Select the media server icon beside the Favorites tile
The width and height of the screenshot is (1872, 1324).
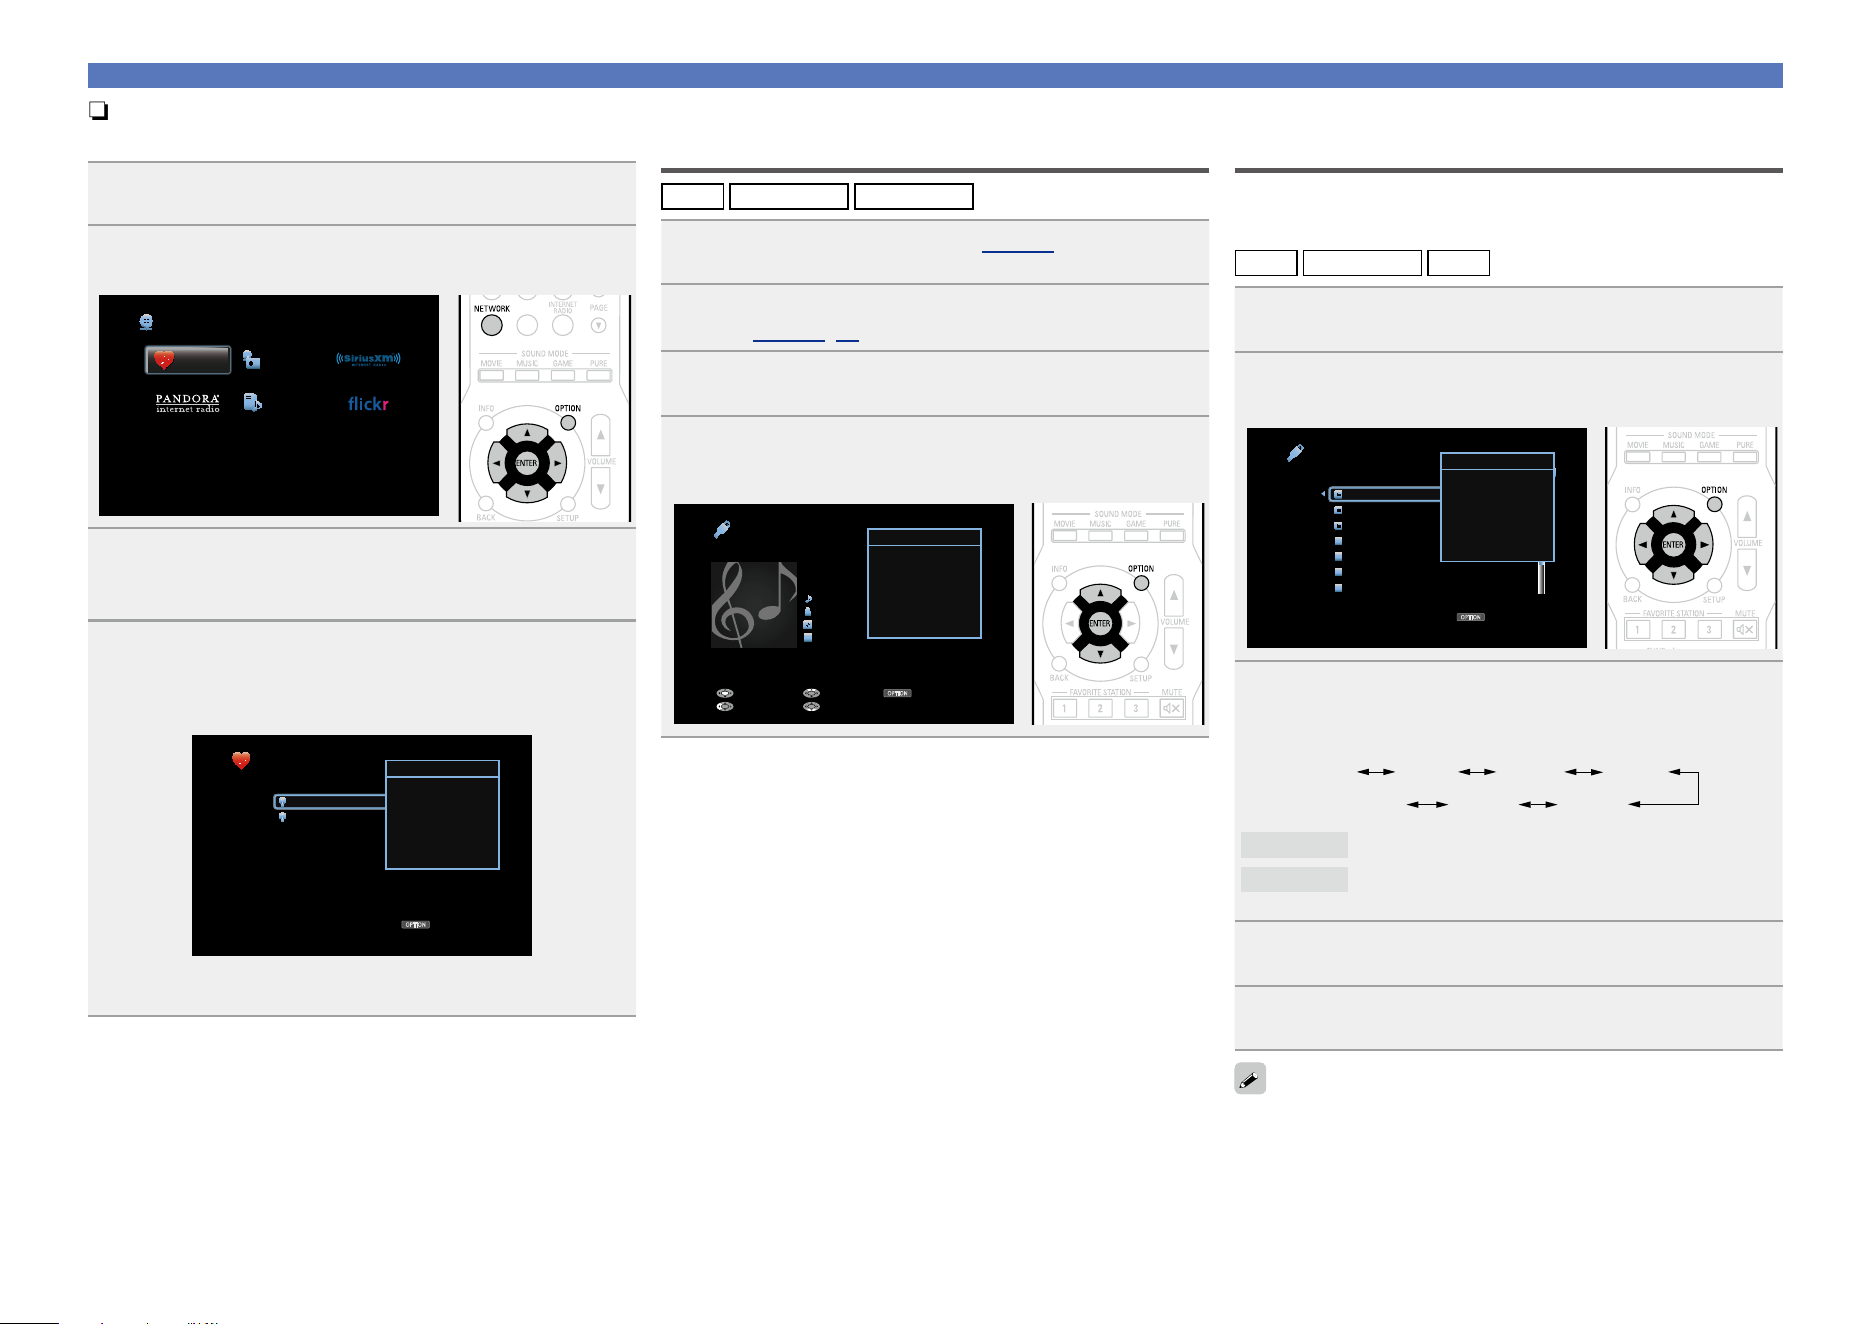pos(251,359)
